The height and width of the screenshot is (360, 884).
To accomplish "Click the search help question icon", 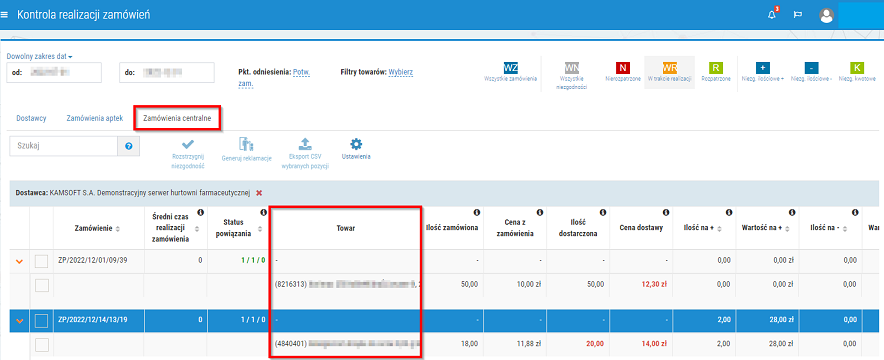I will [x=129, y=146].
